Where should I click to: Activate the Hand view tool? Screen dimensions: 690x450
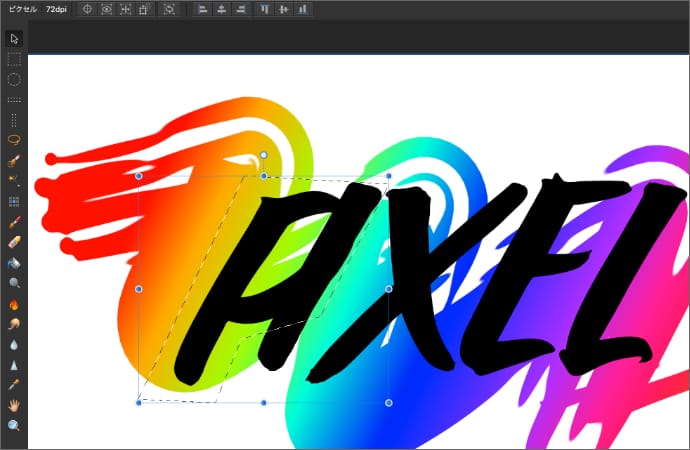pyautogui.click(x=14, y=405)
